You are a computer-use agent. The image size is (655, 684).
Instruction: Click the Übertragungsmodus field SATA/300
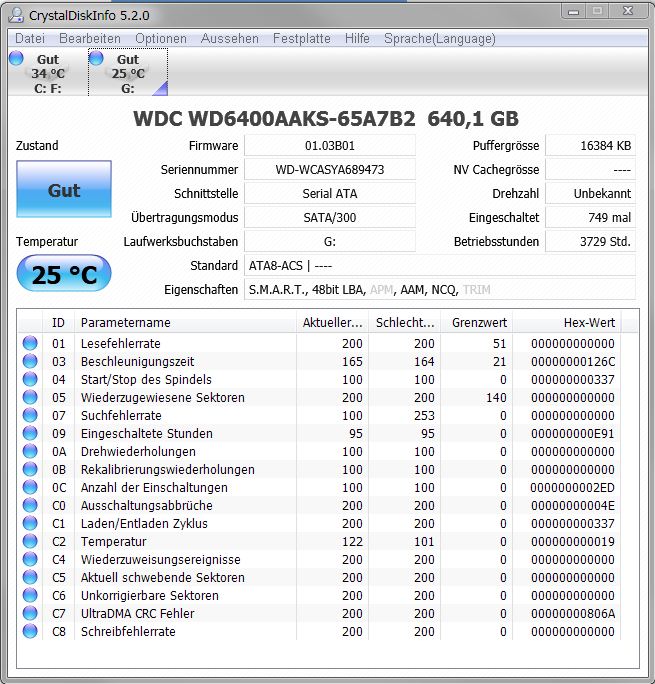(330, 217)
